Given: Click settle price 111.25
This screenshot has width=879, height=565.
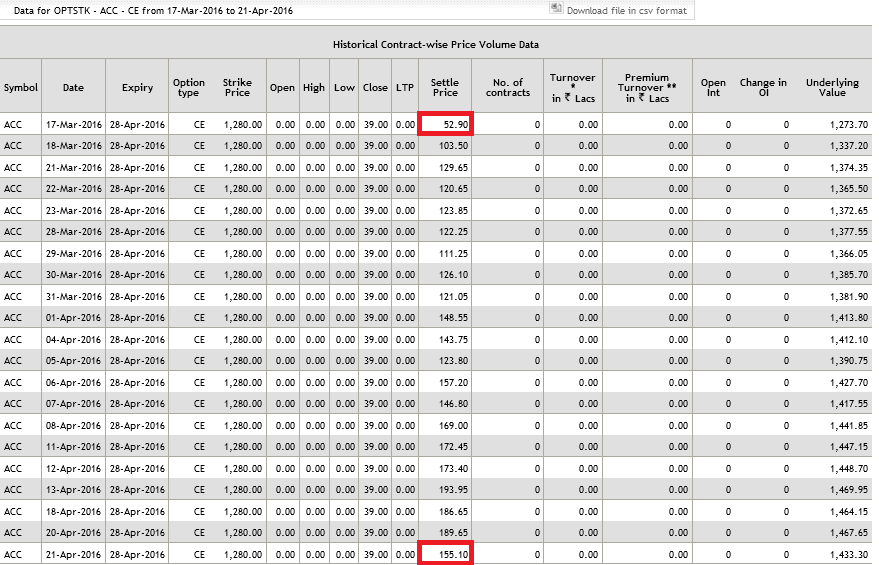Looking at the screenshot, I should (454, 254).
